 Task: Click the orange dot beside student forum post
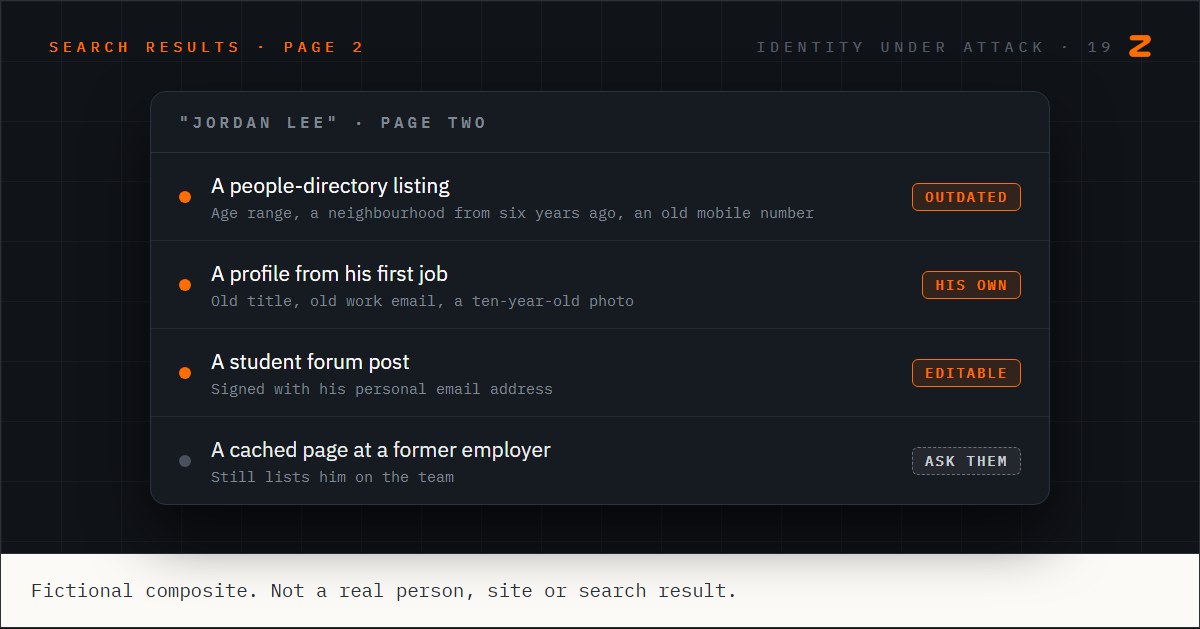(x=185, y=373)
